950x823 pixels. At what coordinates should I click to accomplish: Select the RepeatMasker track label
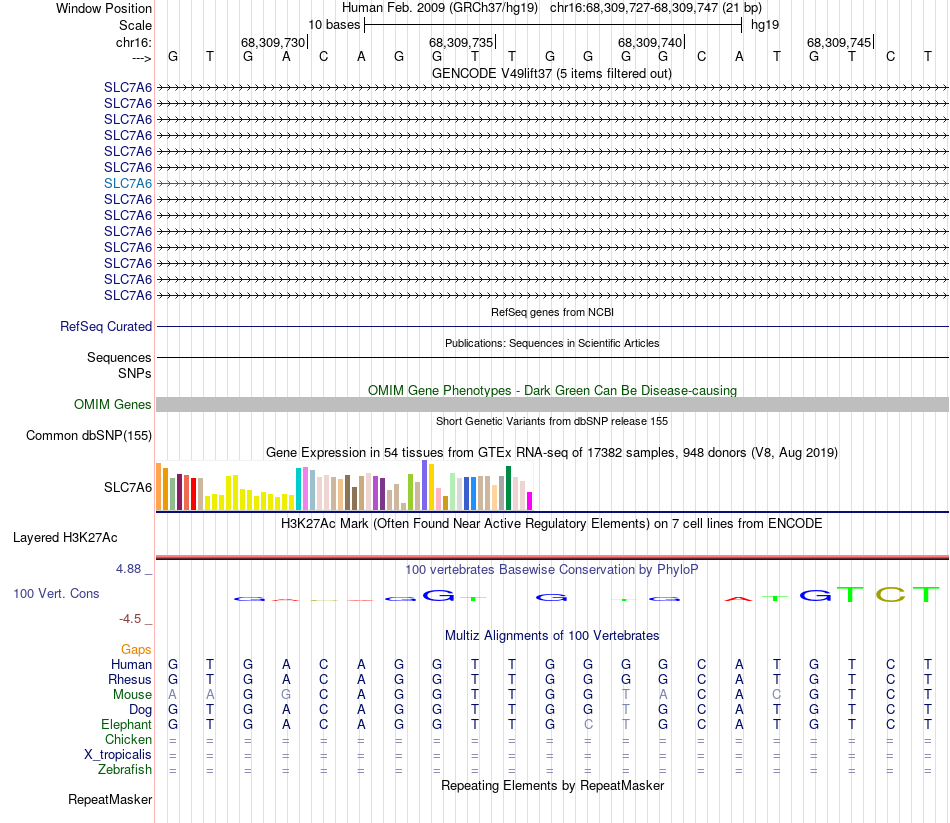click(x=110, y=799)
